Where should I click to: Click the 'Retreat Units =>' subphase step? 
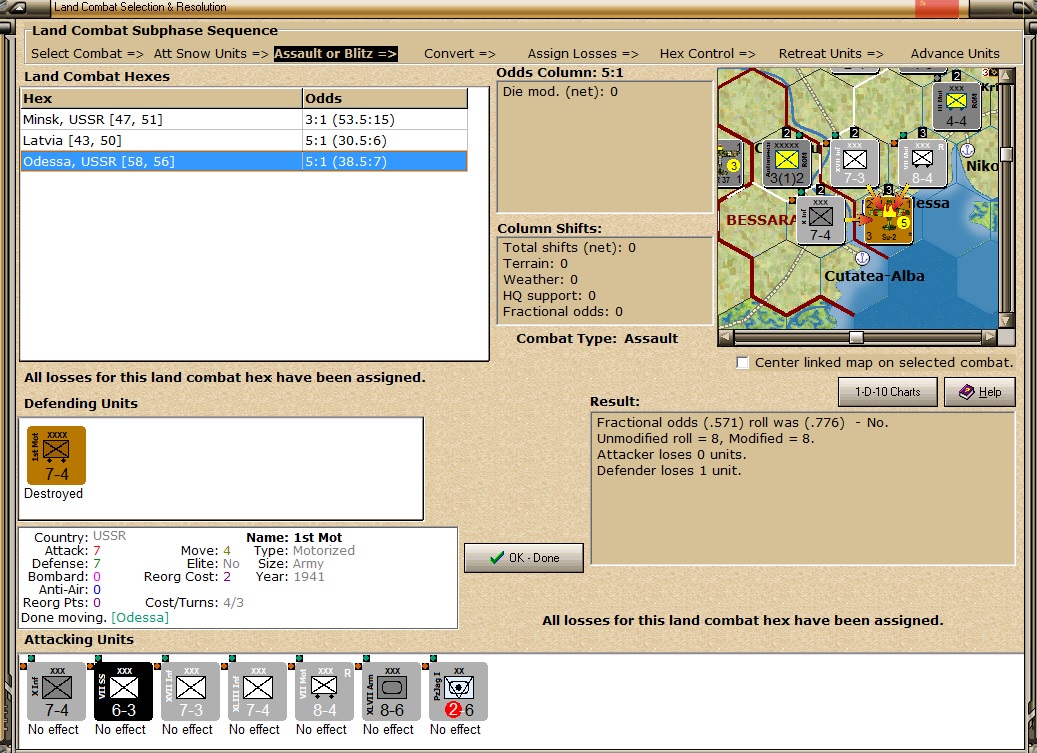831,54
